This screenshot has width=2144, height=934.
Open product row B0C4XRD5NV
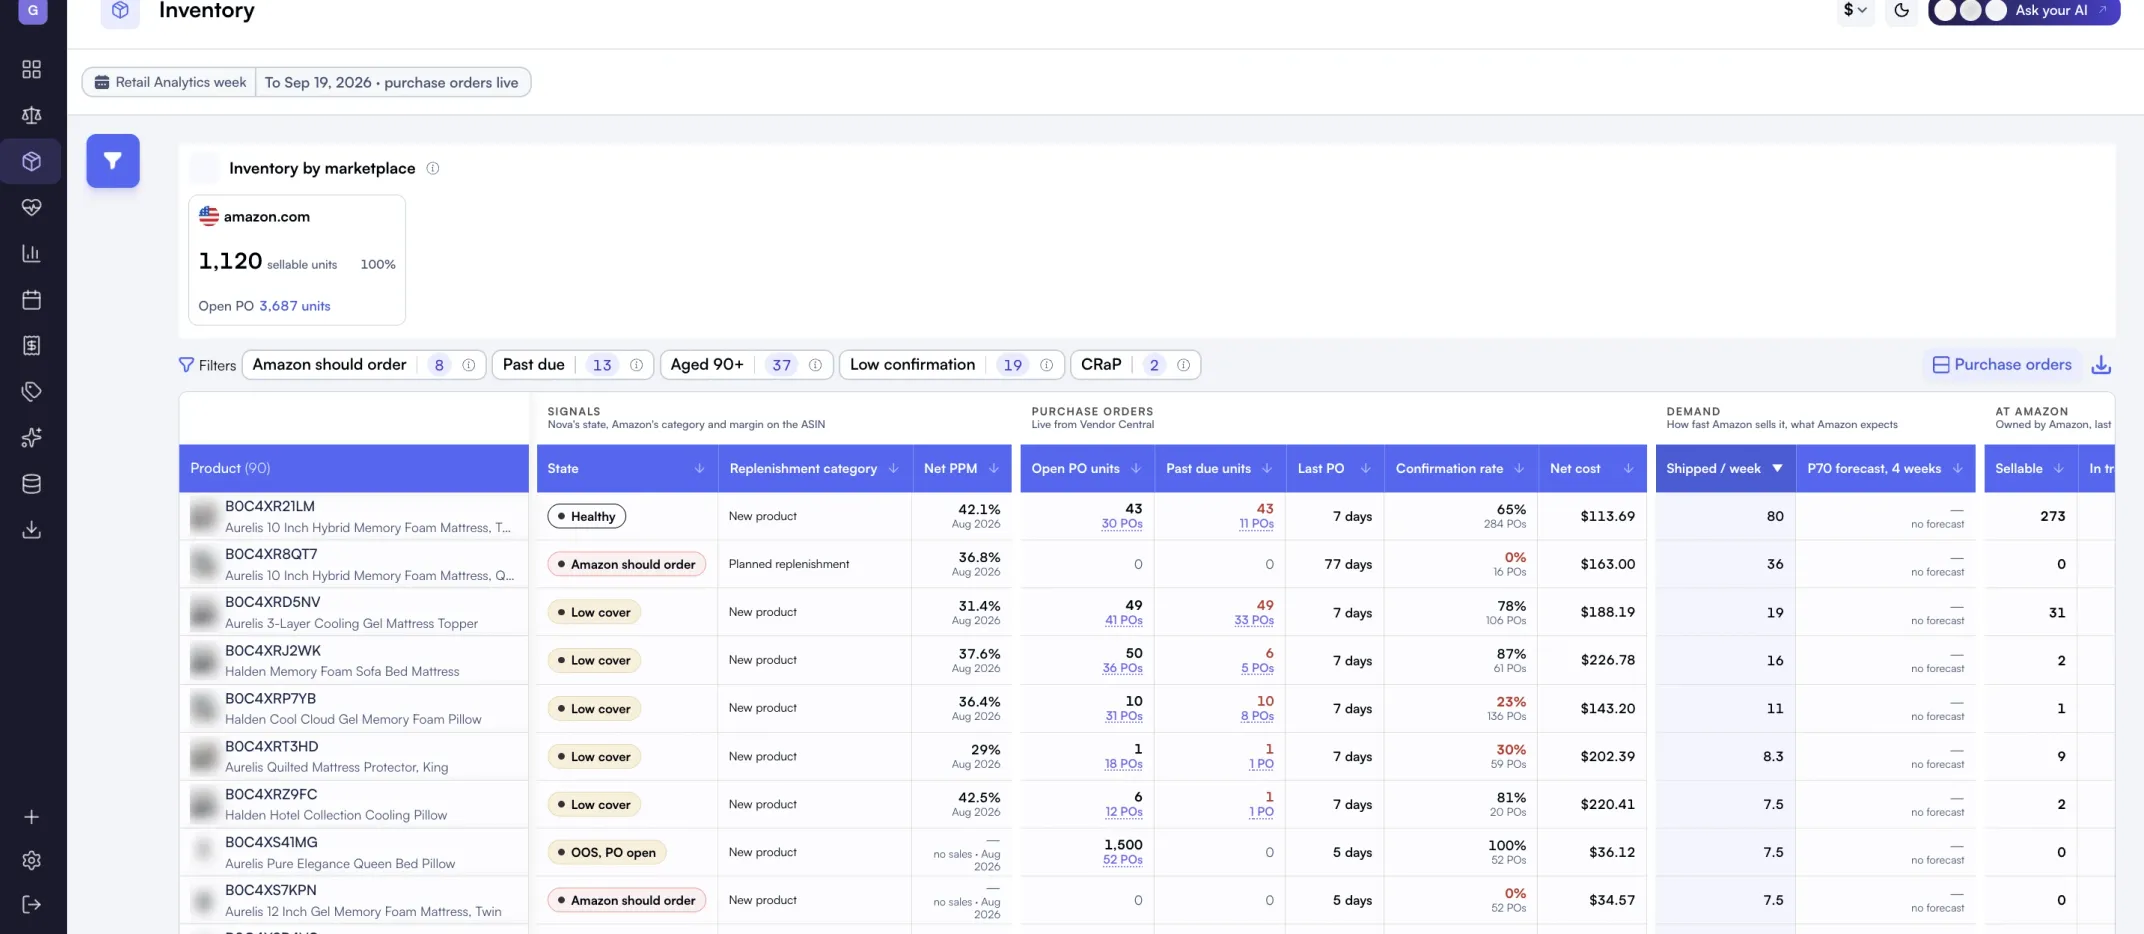click(354, 612)
